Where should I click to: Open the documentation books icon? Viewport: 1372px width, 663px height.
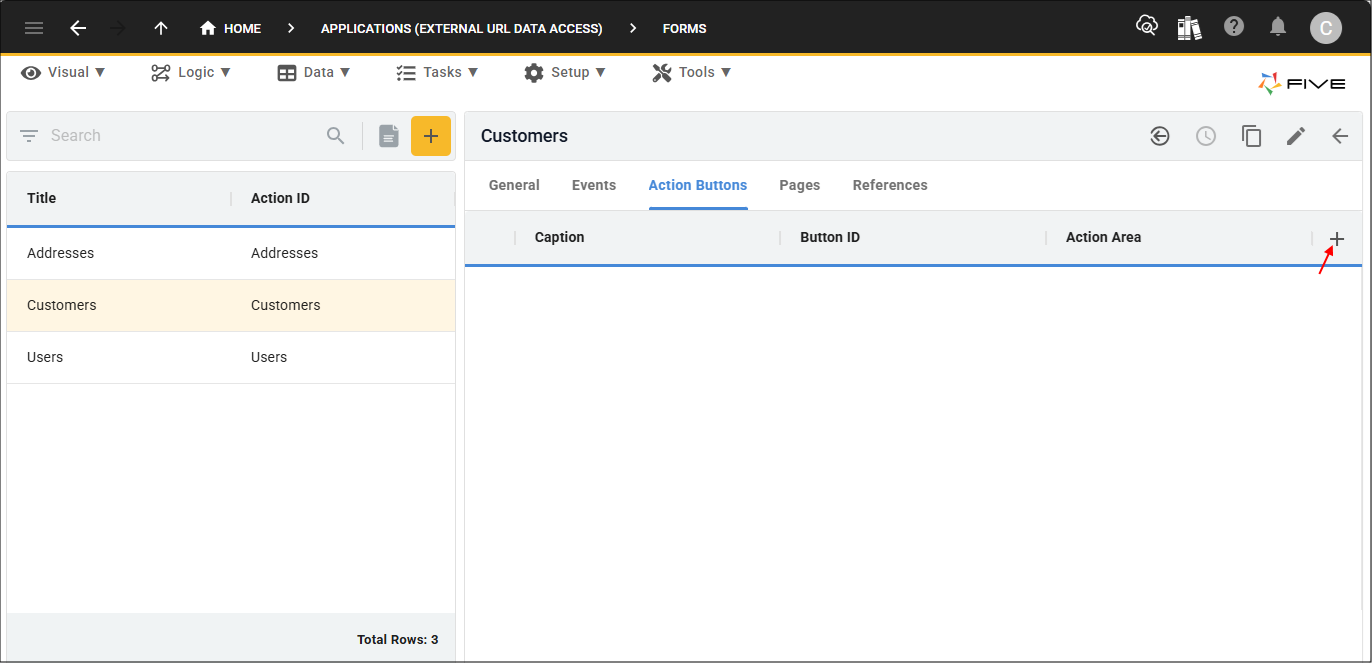[x=1189, y=28]
